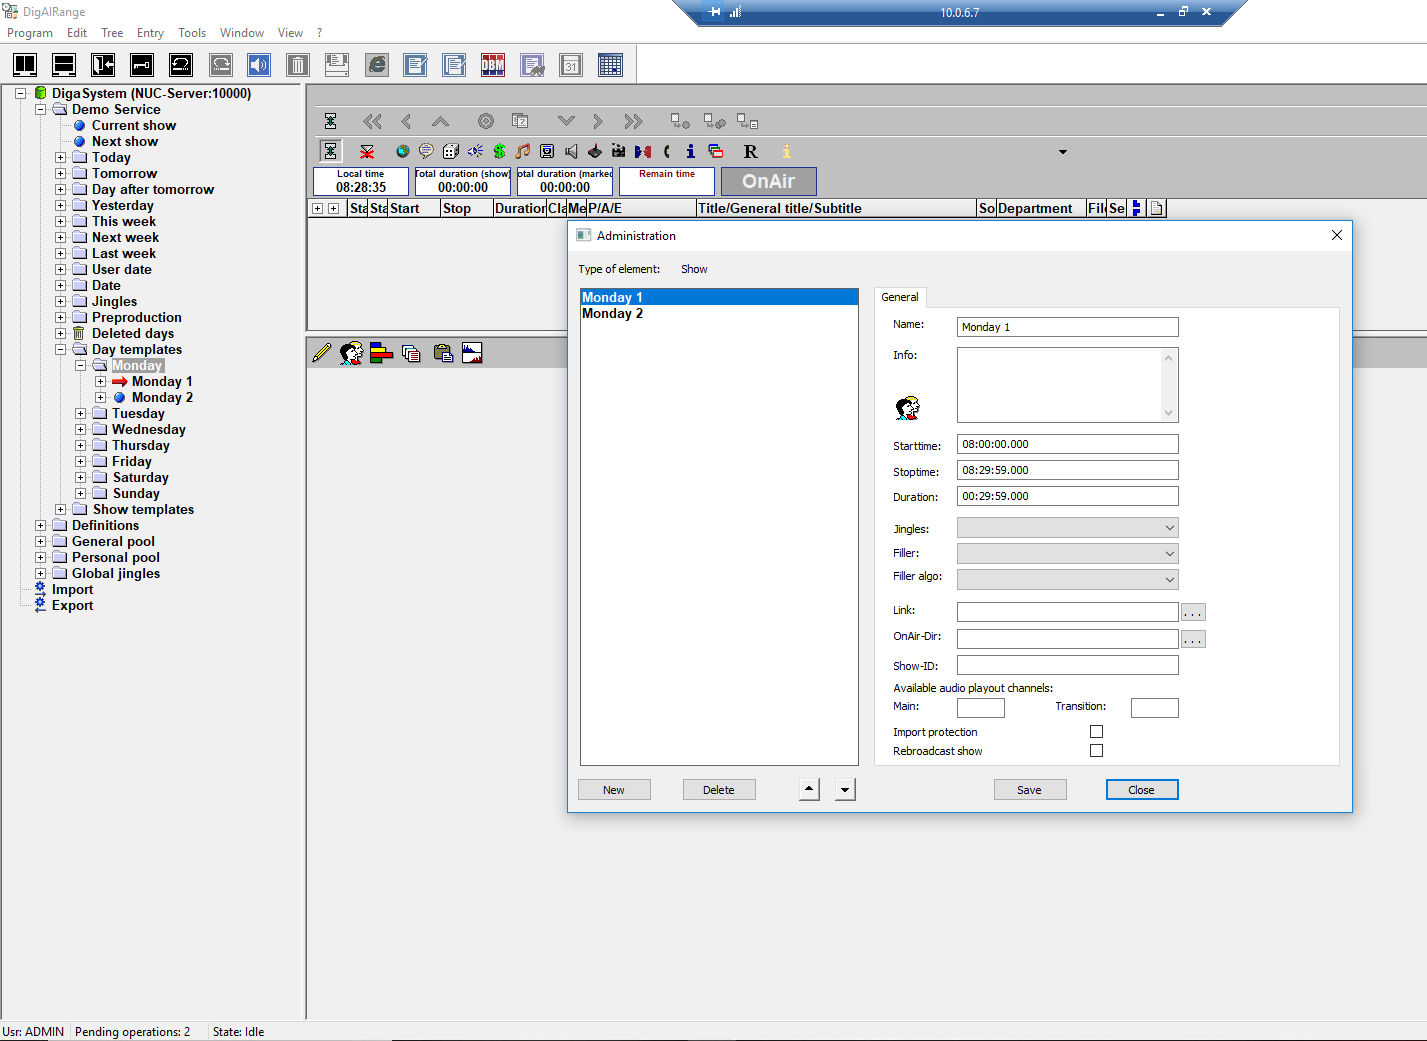Viewport: 1427px width, 1041px height.
Task: Open the Filler algo dropdown
Action: 1067,579
